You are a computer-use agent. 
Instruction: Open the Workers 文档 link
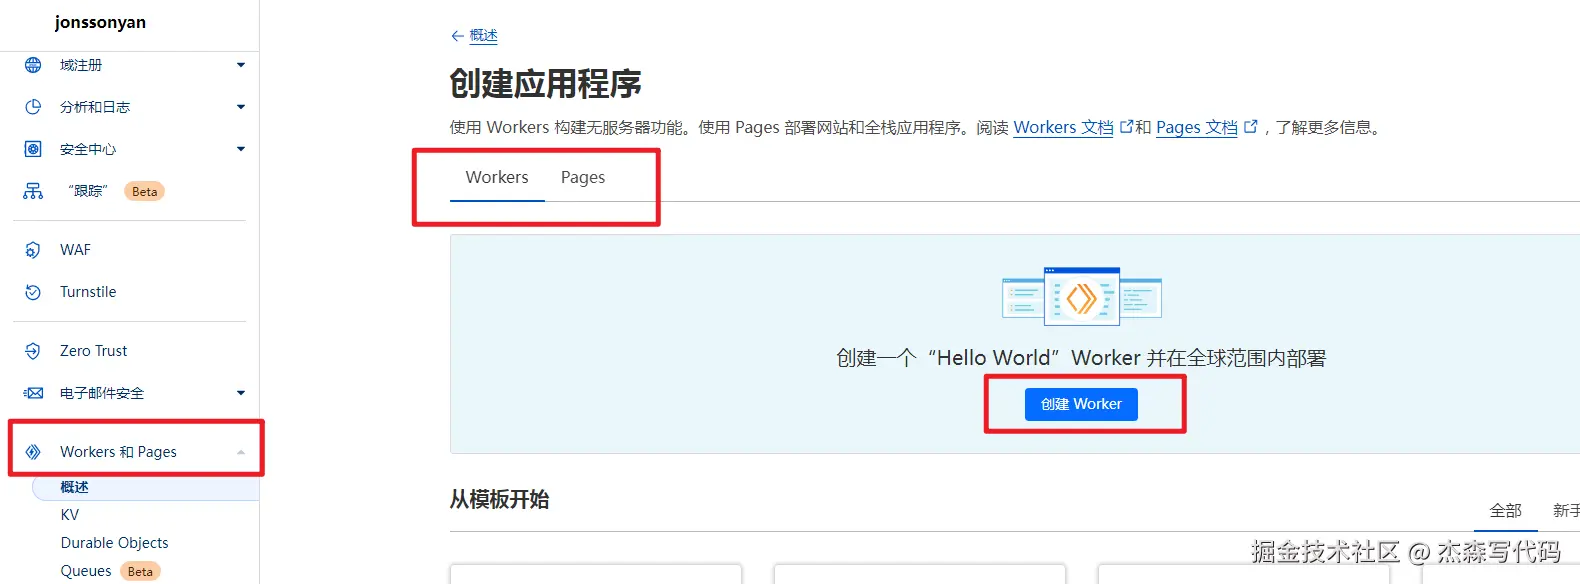click(1063, 128)
